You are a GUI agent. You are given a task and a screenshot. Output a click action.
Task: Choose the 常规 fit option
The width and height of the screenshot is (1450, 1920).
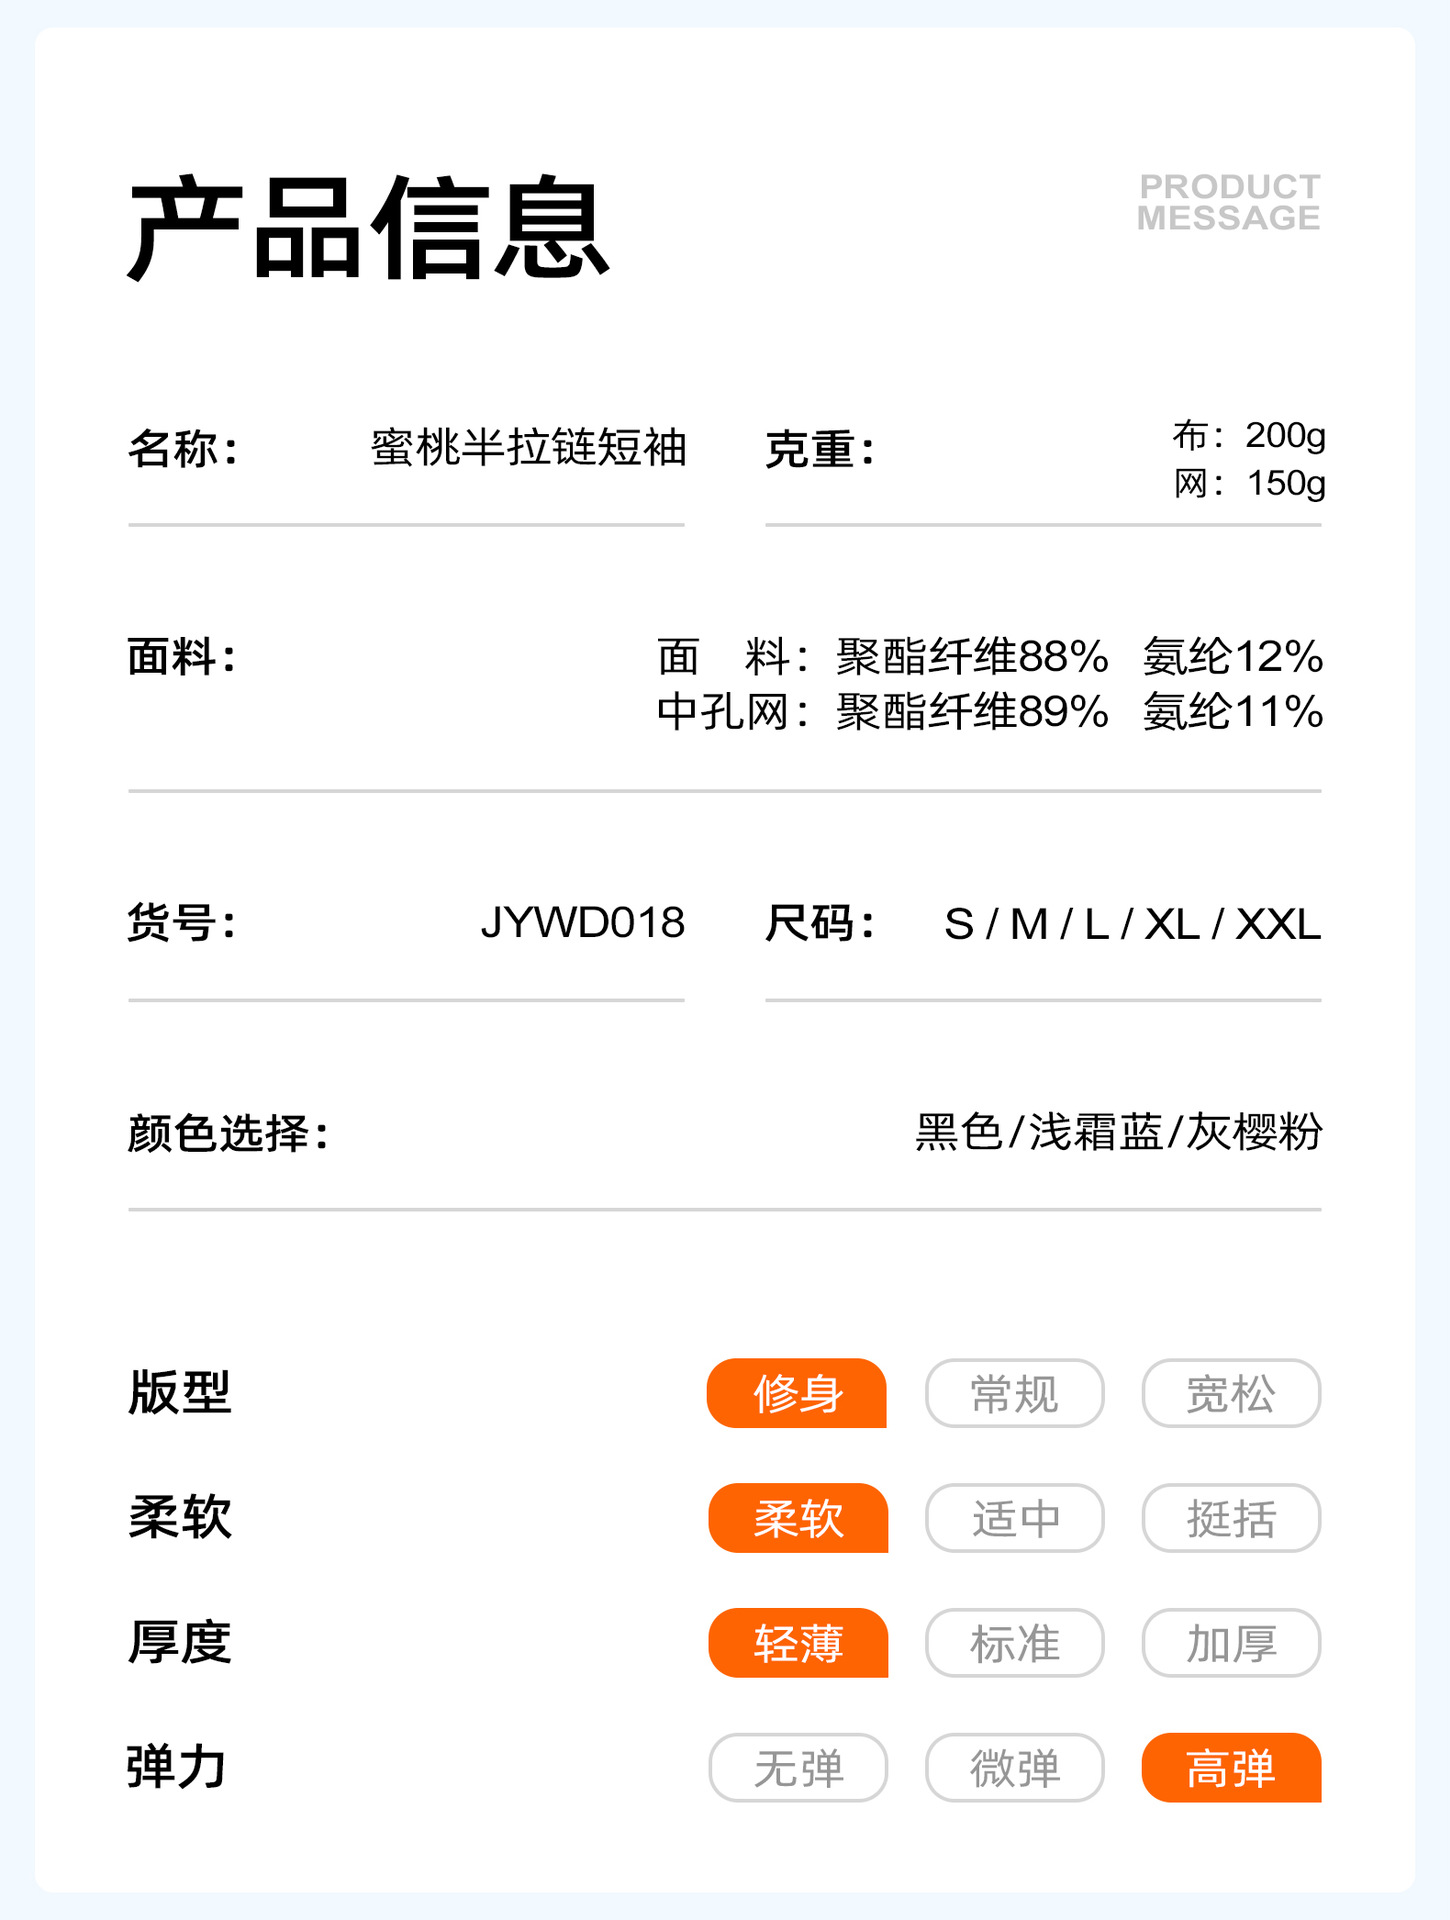[1014, 1393]
